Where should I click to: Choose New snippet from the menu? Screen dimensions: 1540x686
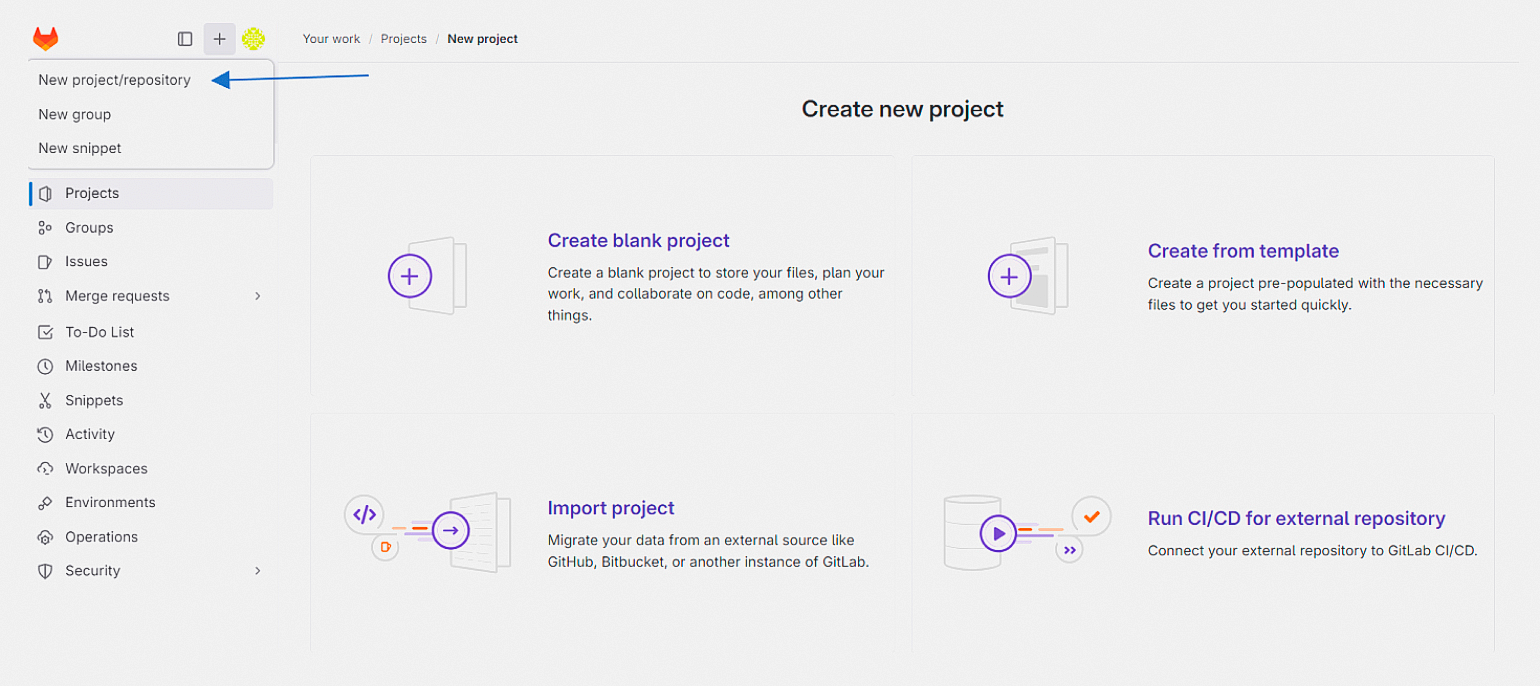click(80, 148)
